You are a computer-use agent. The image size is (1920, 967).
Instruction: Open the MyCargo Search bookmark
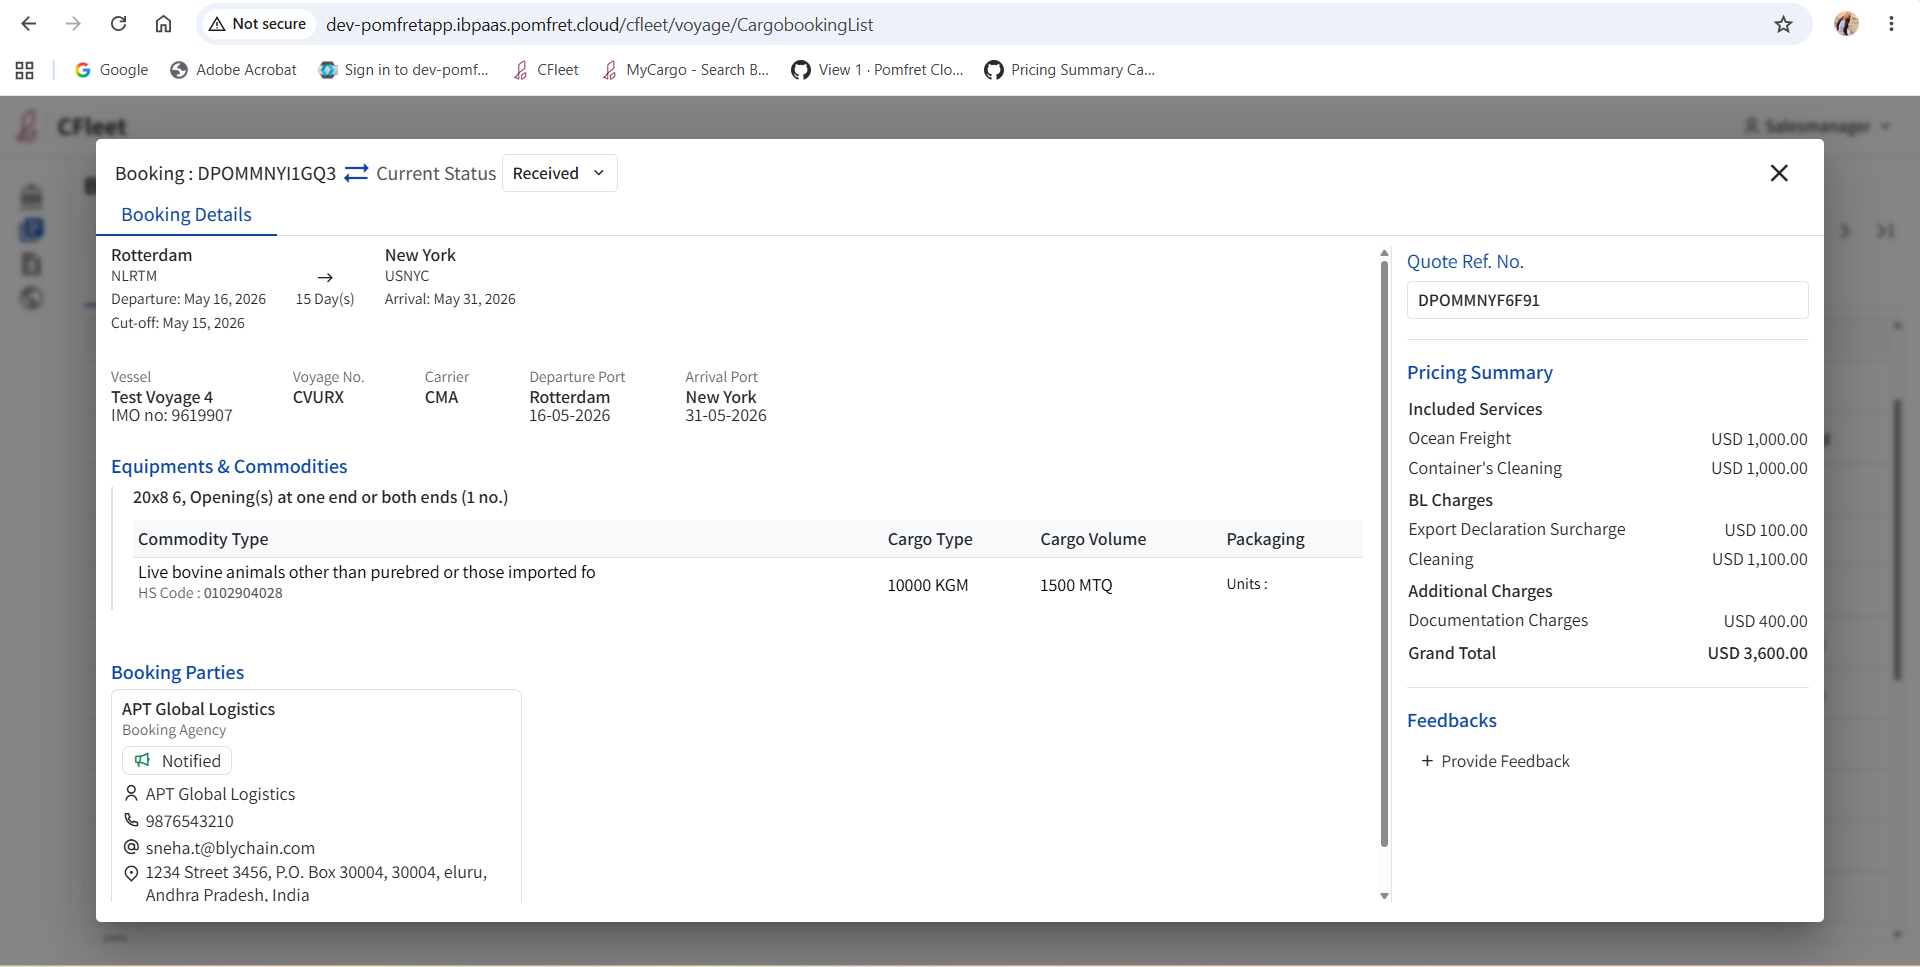click(x=685, y=70)
